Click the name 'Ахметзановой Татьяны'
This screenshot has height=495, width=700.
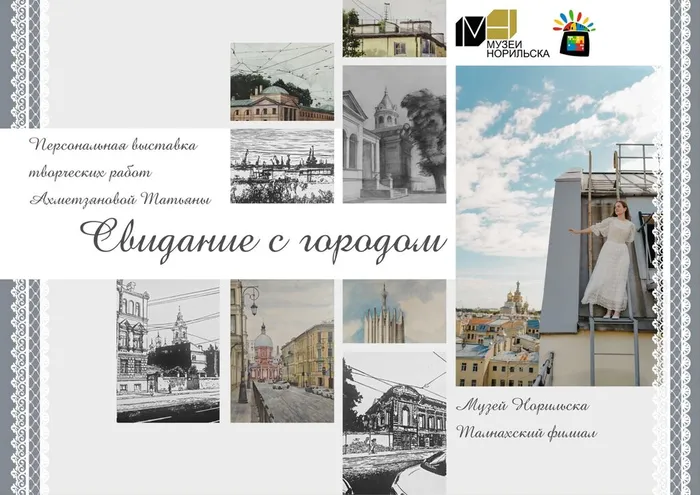(120, 199)
